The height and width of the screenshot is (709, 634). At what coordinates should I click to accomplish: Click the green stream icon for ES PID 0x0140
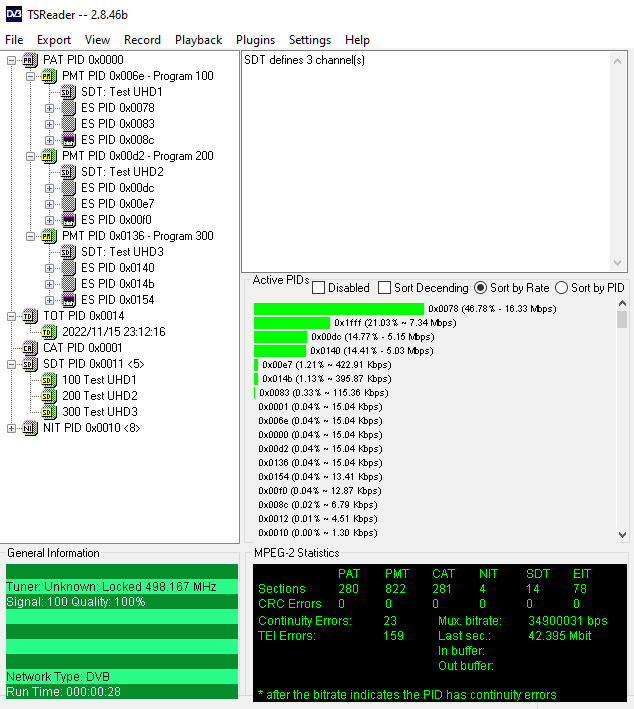pos(68,268)
